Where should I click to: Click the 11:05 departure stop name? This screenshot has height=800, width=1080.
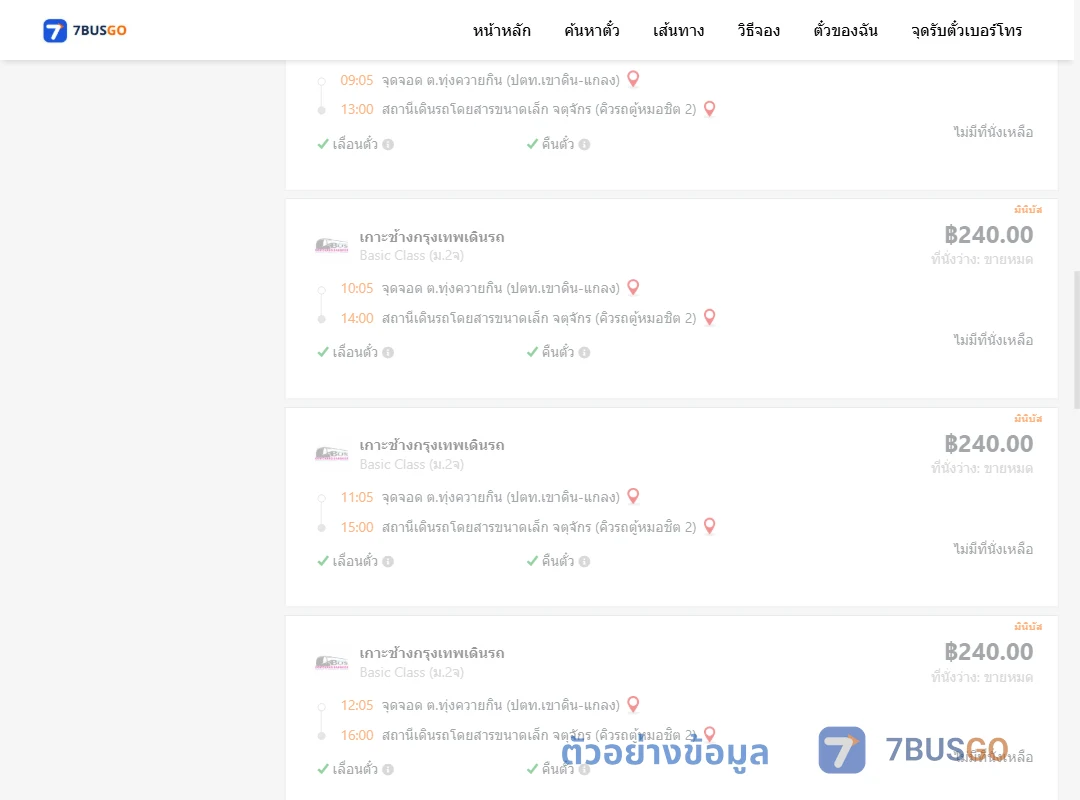[501, 497]
